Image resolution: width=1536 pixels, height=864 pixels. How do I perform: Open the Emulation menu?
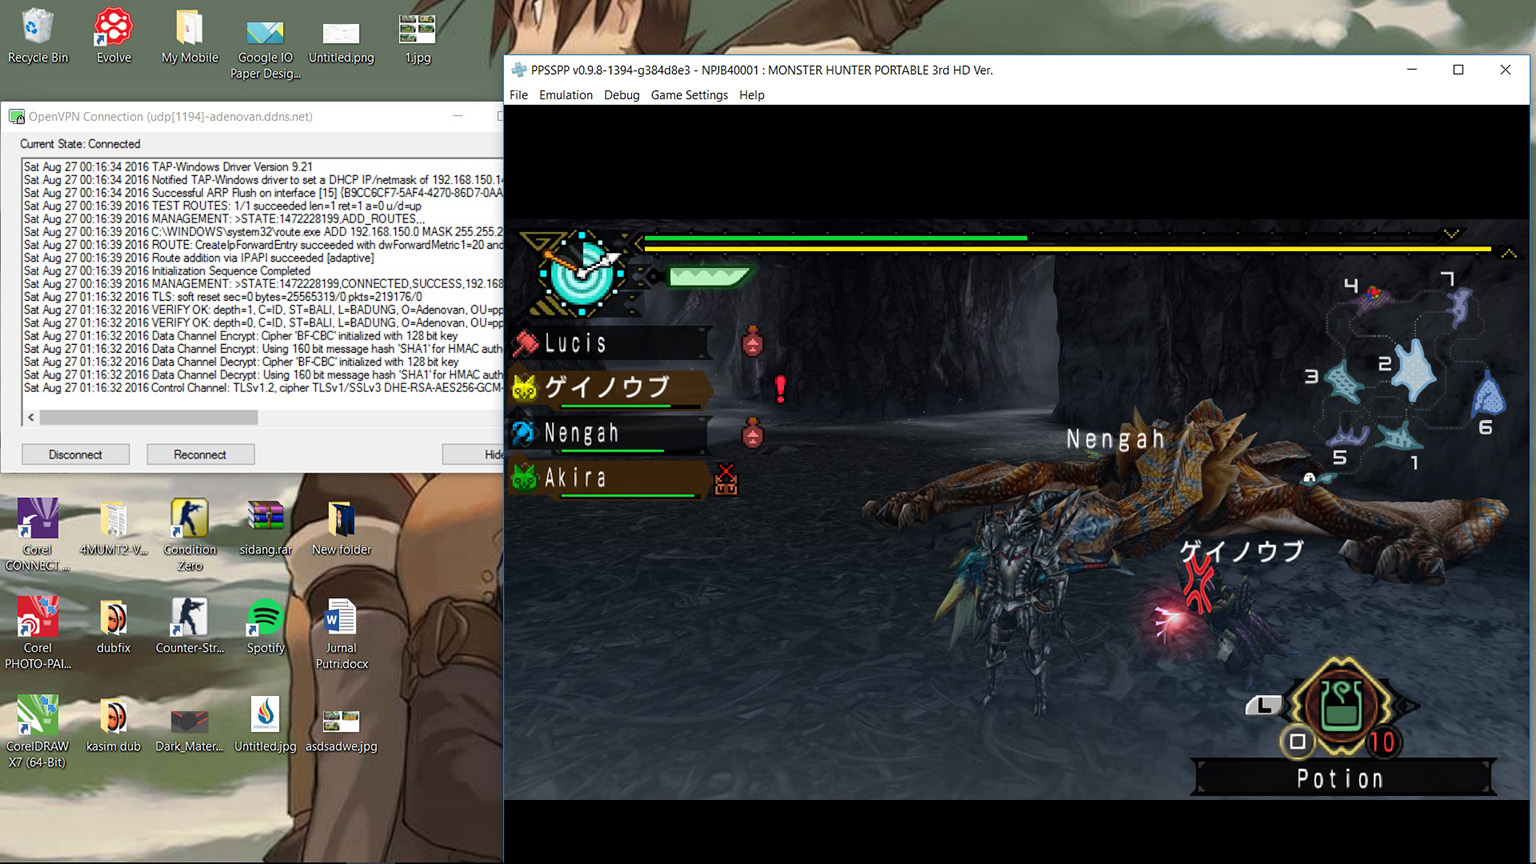(x=565, y=95)
